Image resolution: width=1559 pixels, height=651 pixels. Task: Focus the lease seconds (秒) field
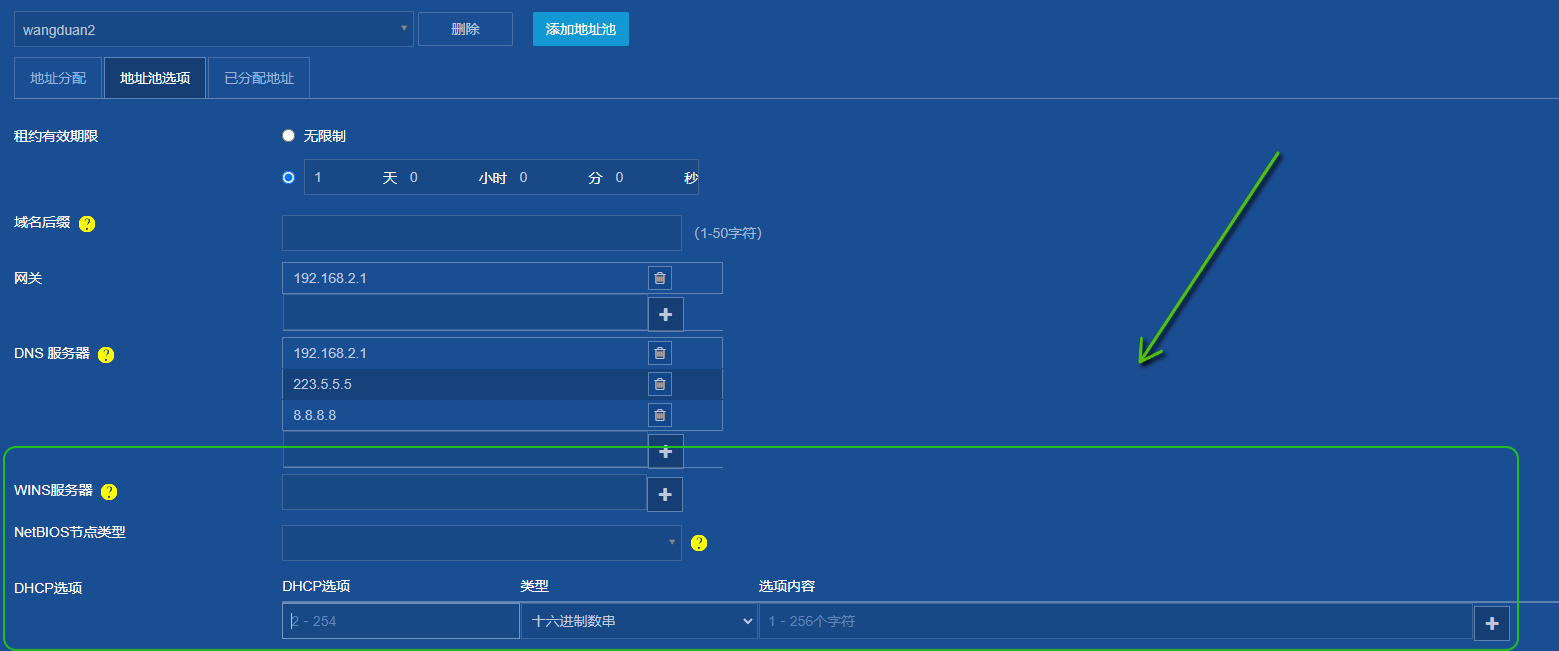tap(646, 177)
